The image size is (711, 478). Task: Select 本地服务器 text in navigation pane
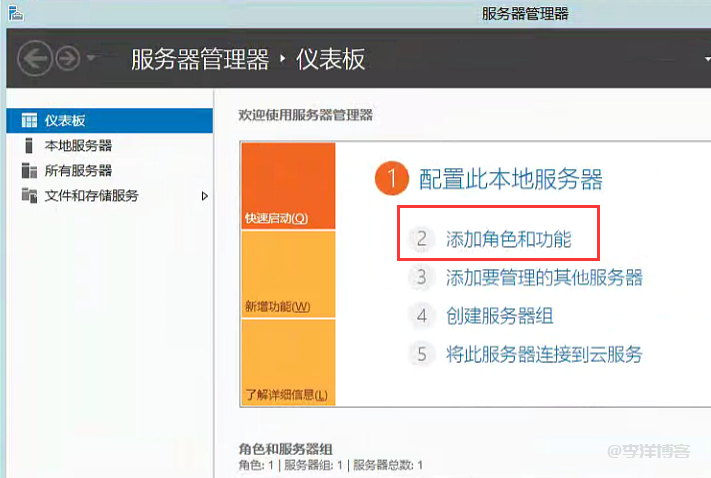[78, 146]
